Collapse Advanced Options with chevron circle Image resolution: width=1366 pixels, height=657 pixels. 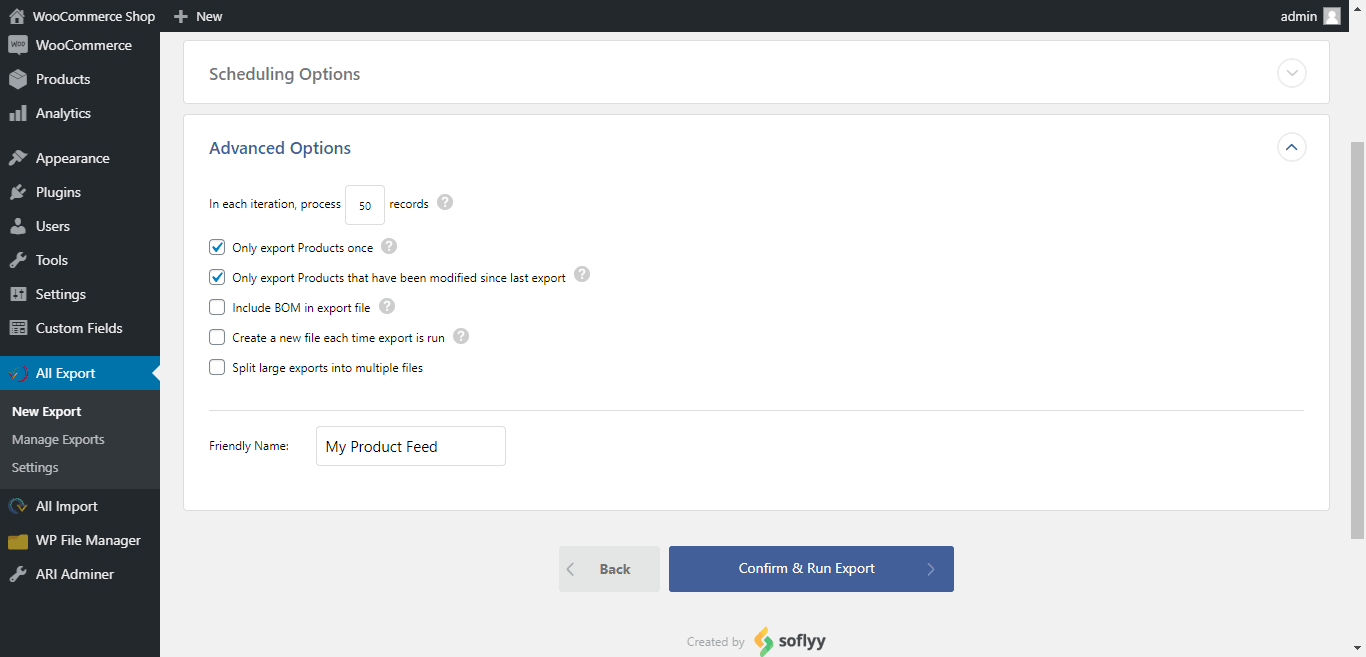pyautogui.click(x=1292, y=147)
